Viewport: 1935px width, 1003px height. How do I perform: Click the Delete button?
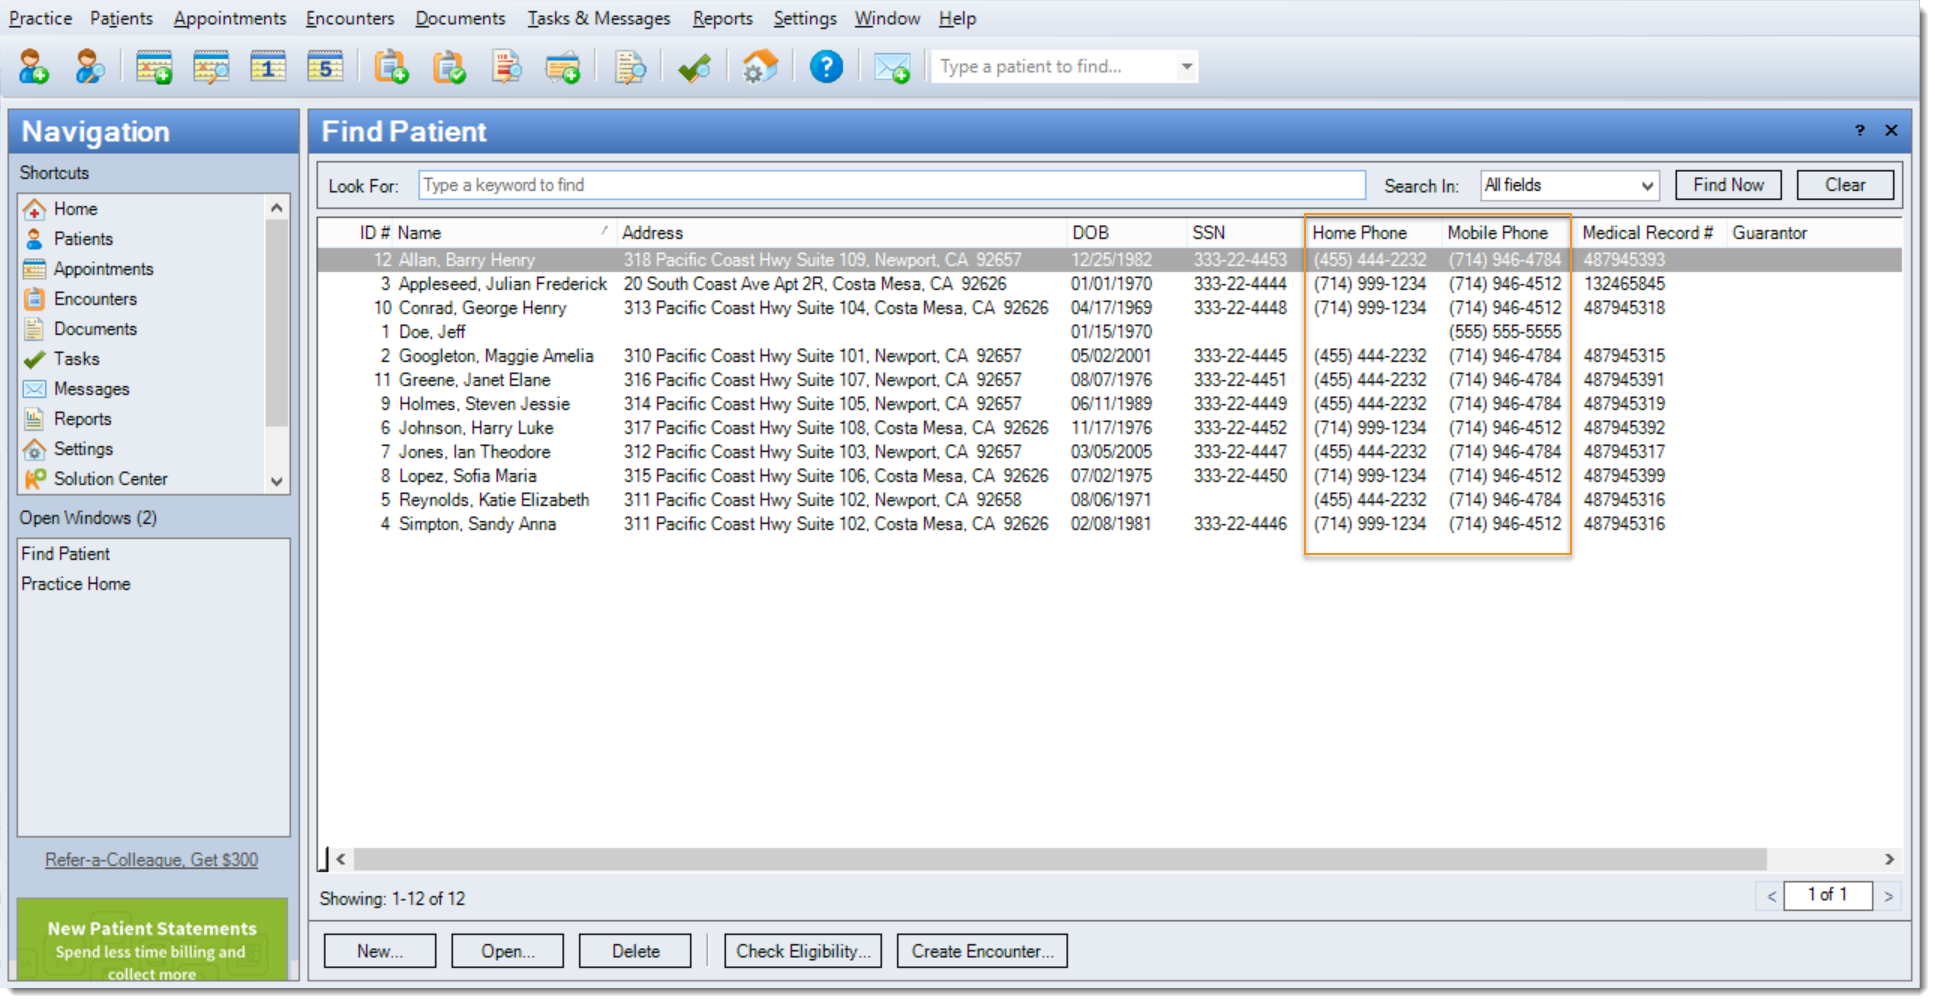(635, 951)
